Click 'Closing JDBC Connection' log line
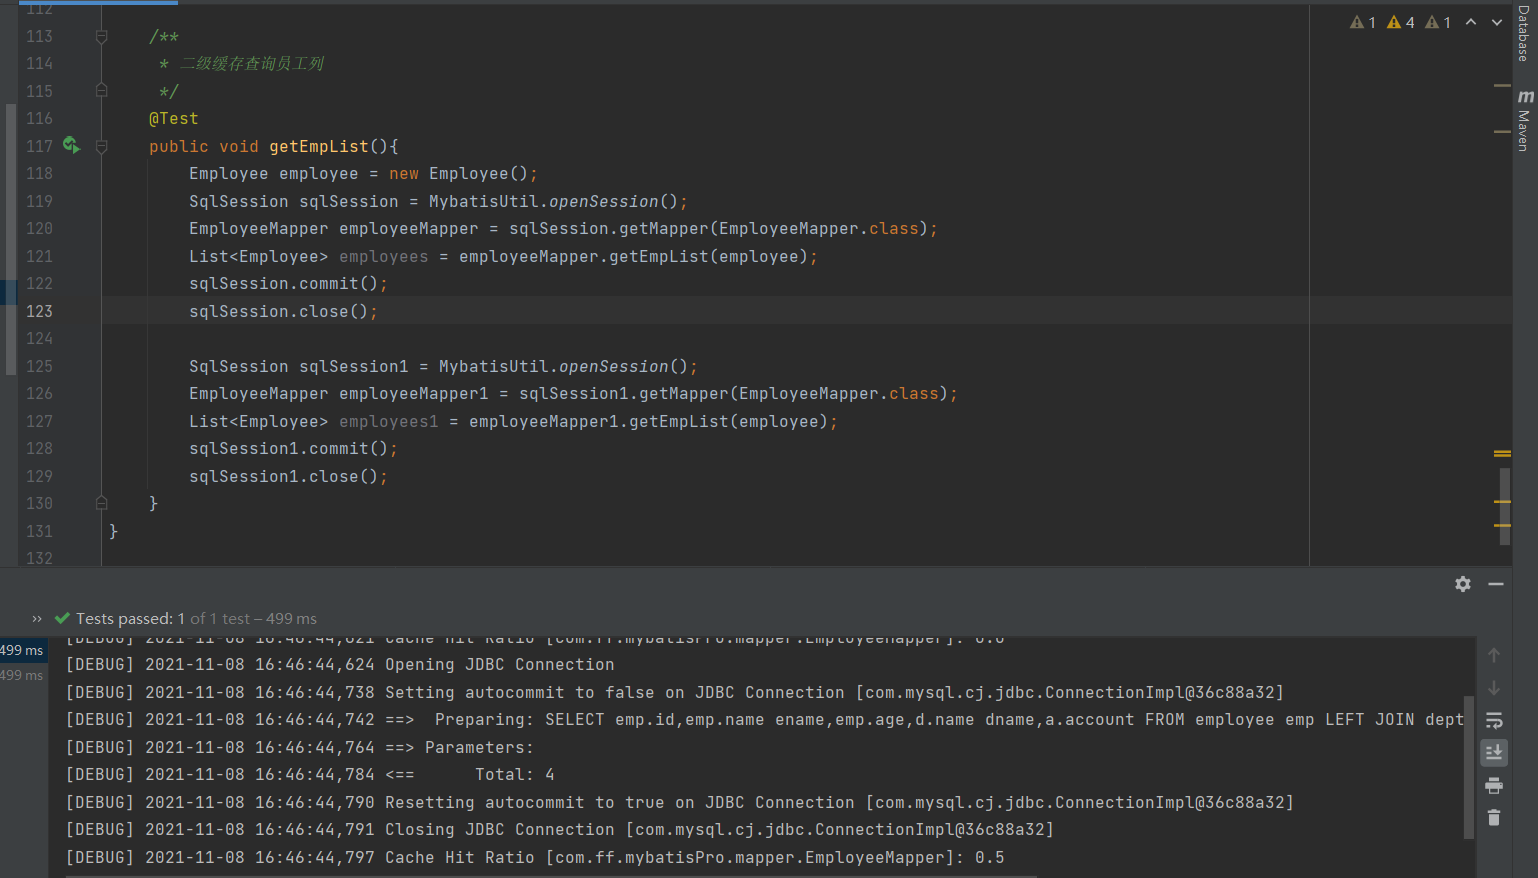 (x=560, y=829)
